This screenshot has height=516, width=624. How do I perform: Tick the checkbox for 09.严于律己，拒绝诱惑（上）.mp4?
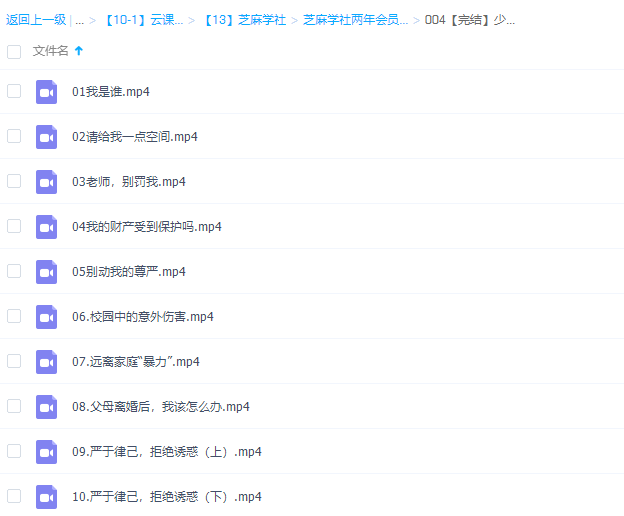tap(14, 451)
